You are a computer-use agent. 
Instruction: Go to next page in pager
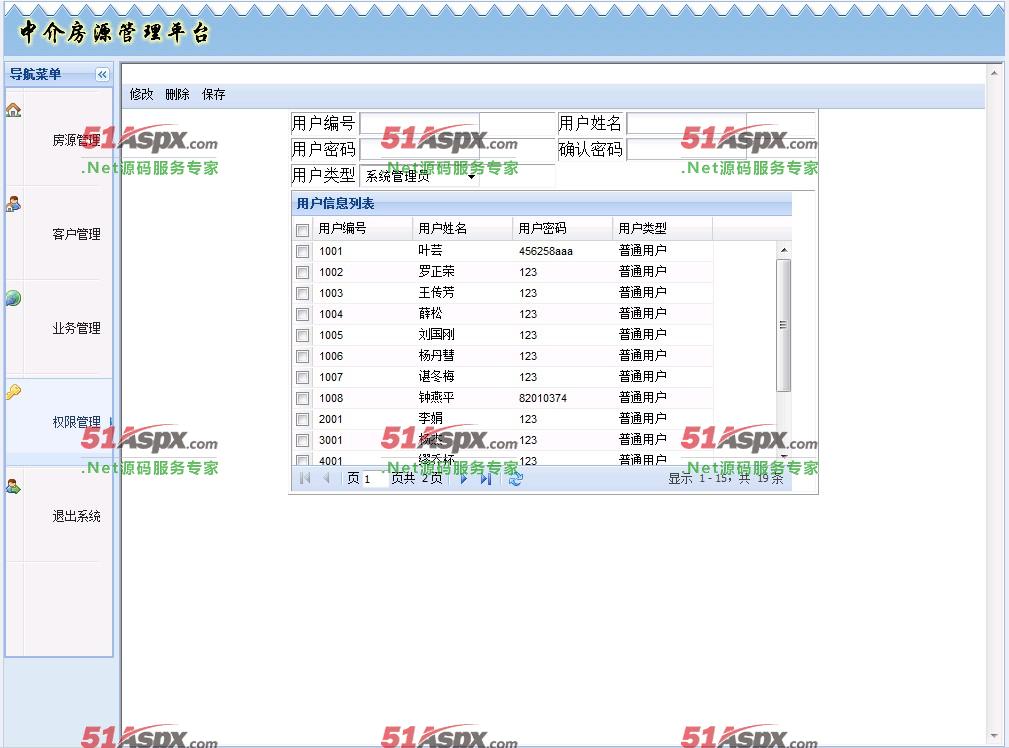464,479
